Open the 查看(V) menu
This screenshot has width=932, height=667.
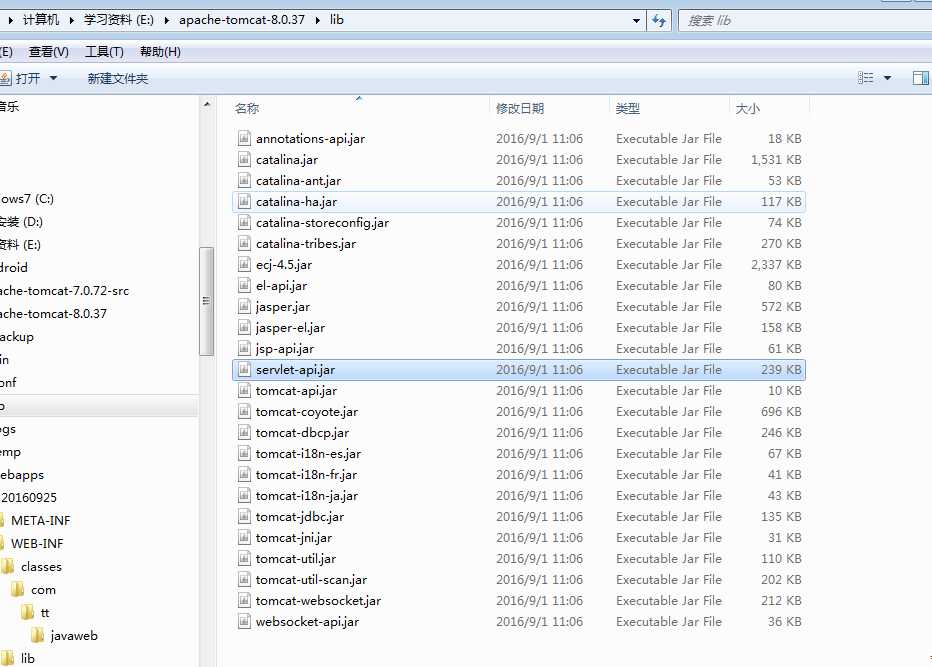pos(49,52)
